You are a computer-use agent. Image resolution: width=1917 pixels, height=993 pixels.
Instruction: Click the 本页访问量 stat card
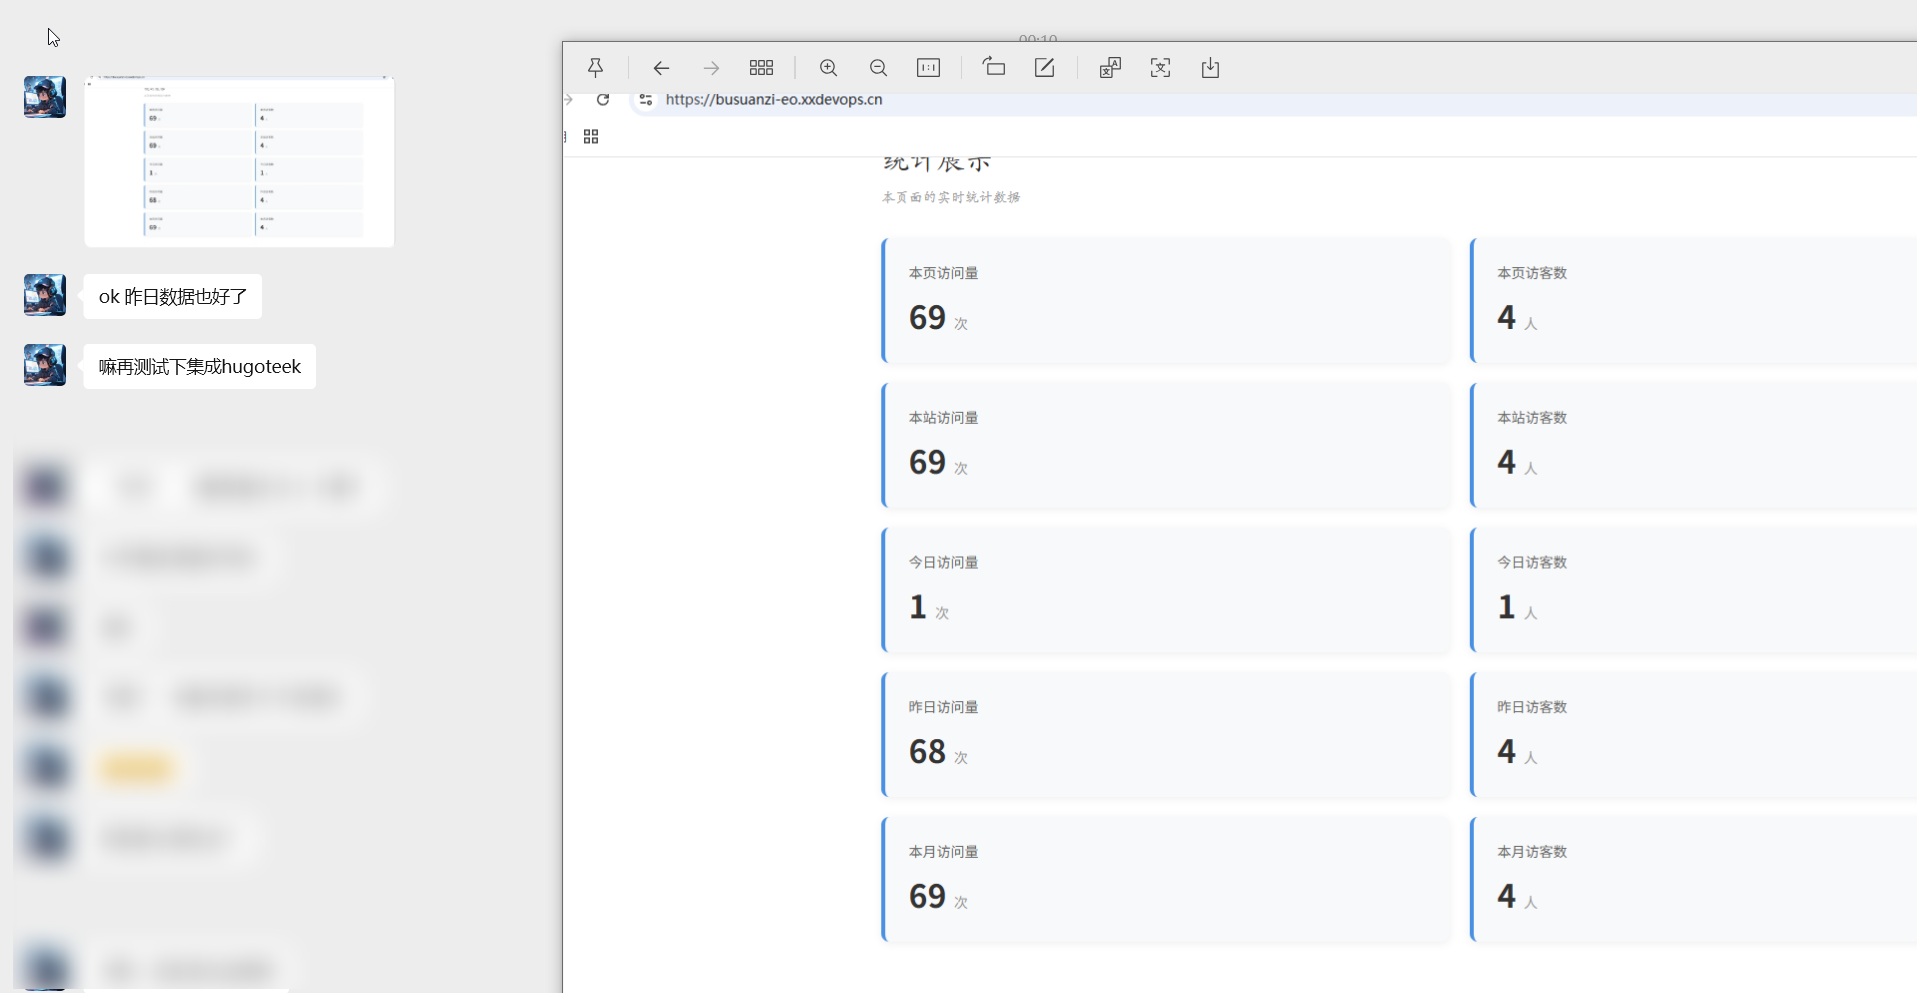(x=1166, y=300)
